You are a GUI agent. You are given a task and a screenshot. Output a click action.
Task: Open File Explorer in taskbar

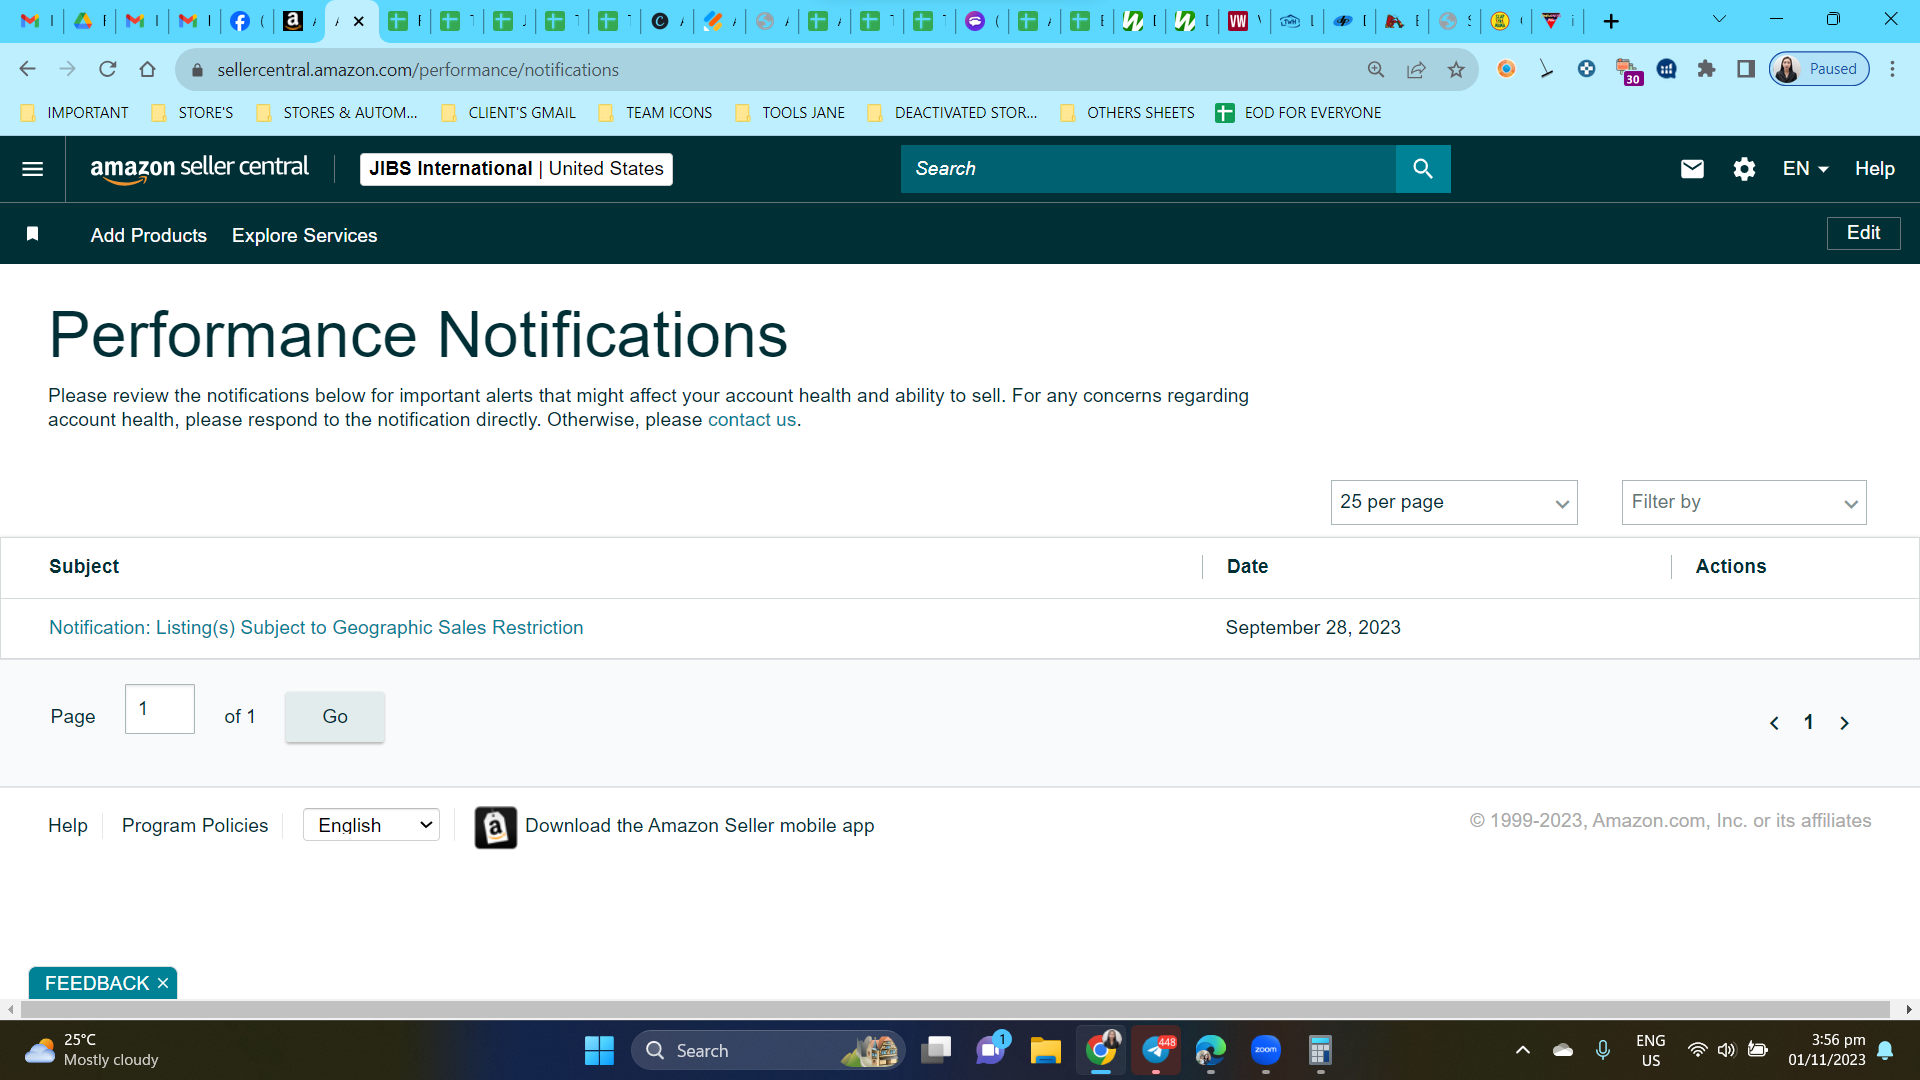(1045, 1050)
